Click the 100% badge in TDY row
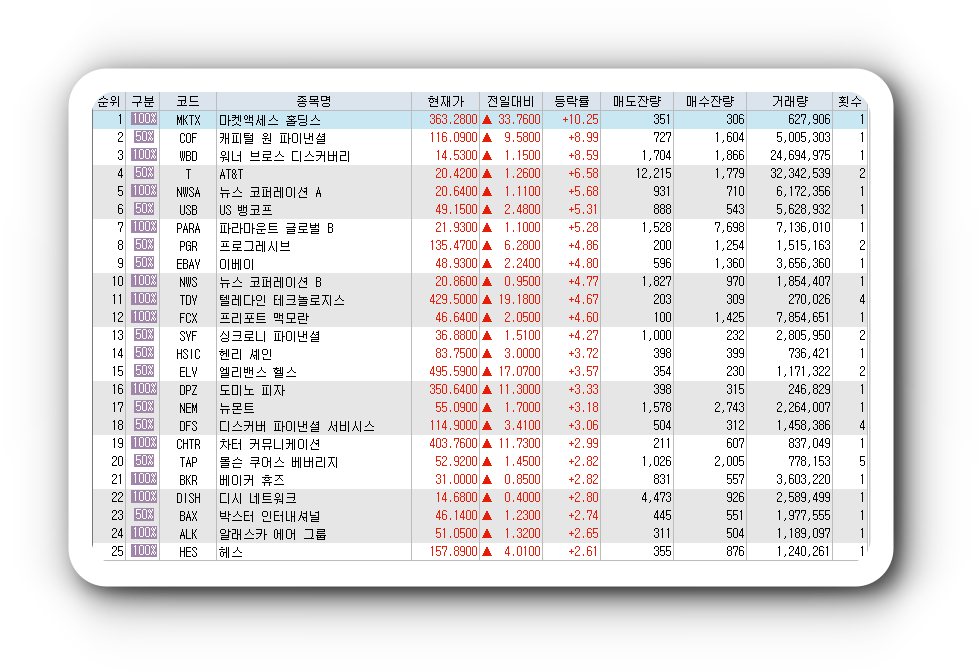This screenshot has width=979, height=672. 144,299
